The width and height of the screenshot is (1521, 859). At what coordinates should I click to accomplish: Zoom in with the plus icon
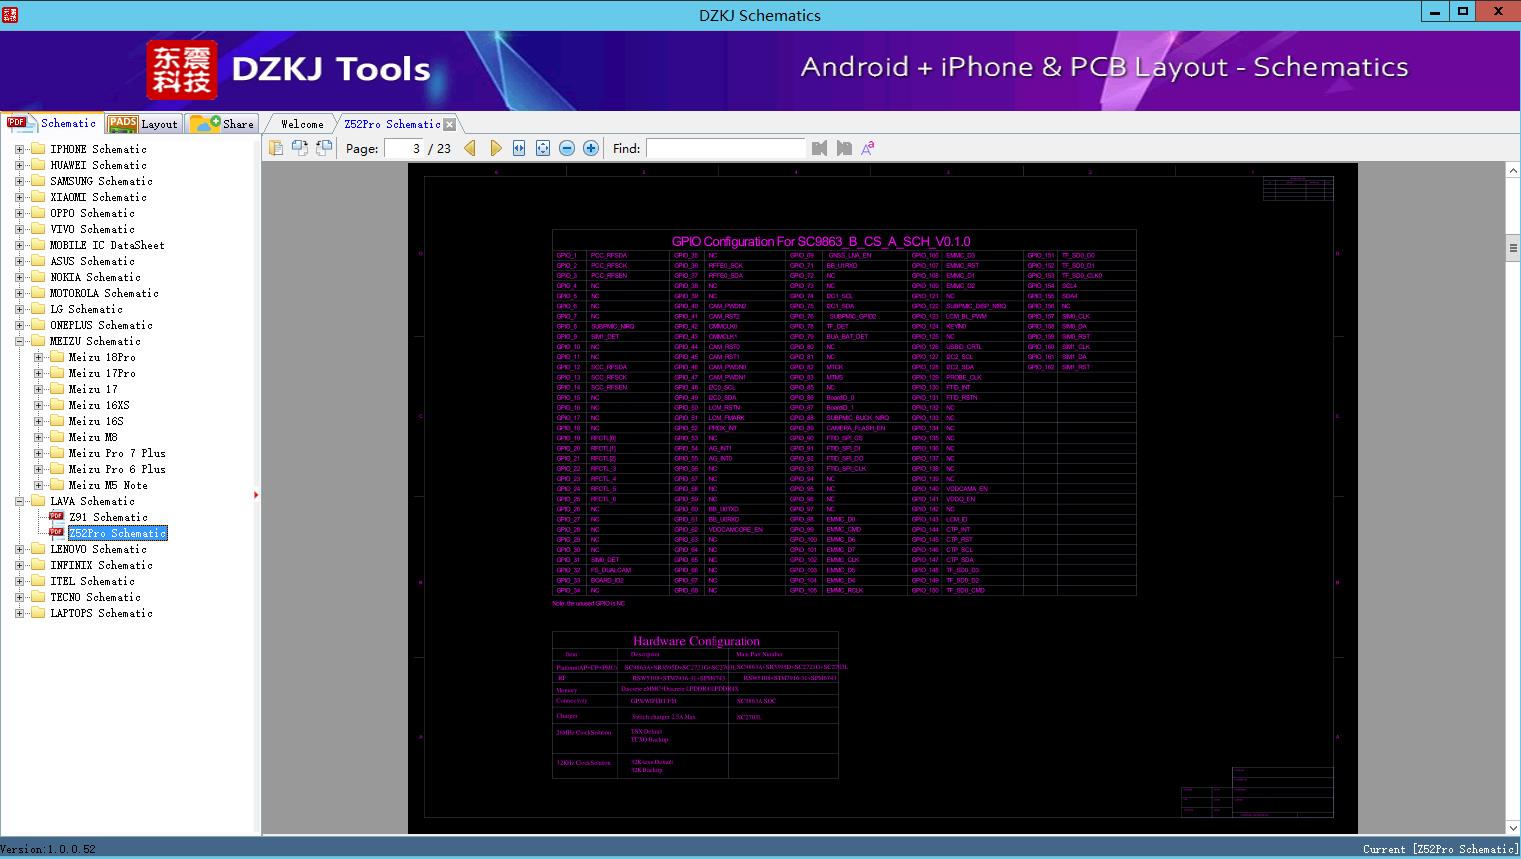pos(591,148)
